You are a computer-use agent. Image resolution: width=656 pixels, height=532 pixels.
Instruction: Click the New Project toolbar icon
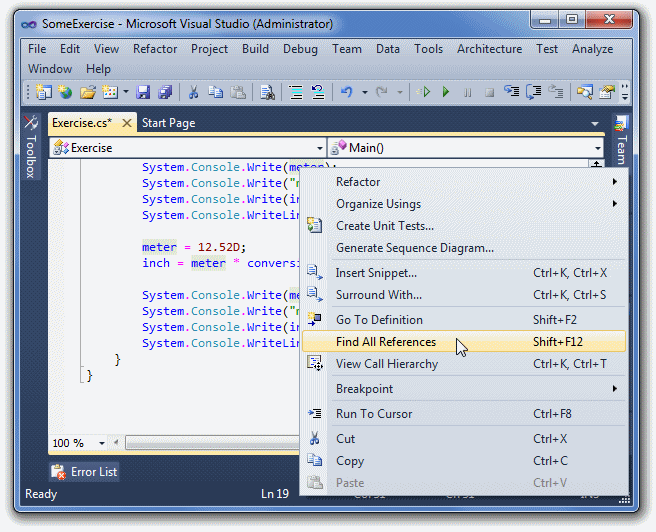(44, 92)
